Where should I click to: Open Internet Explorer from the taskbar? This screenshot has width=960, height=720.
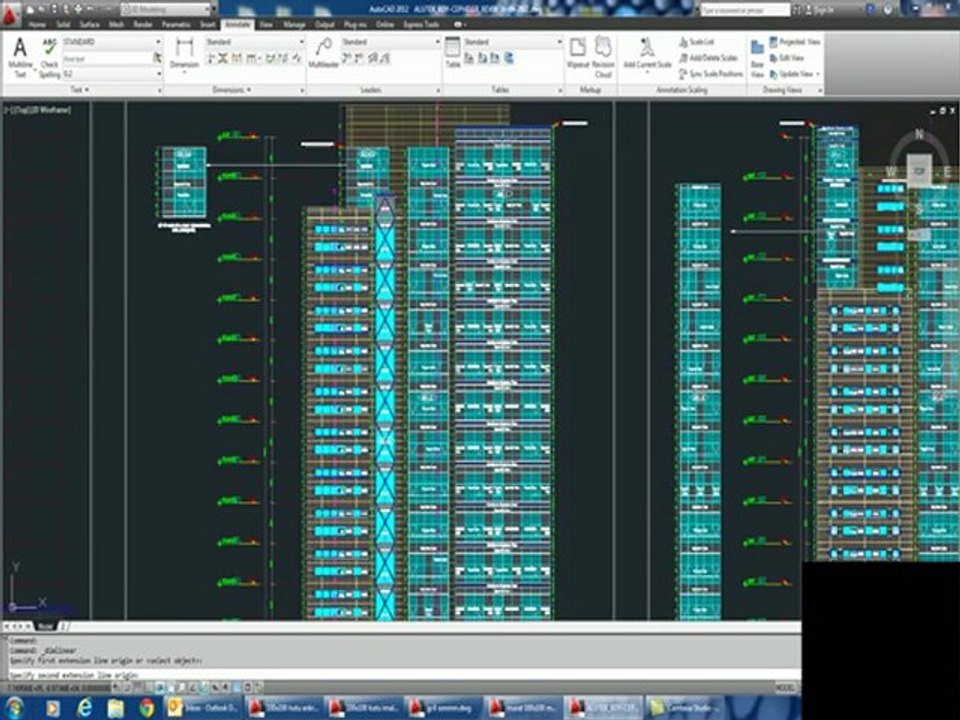[84, 708]
